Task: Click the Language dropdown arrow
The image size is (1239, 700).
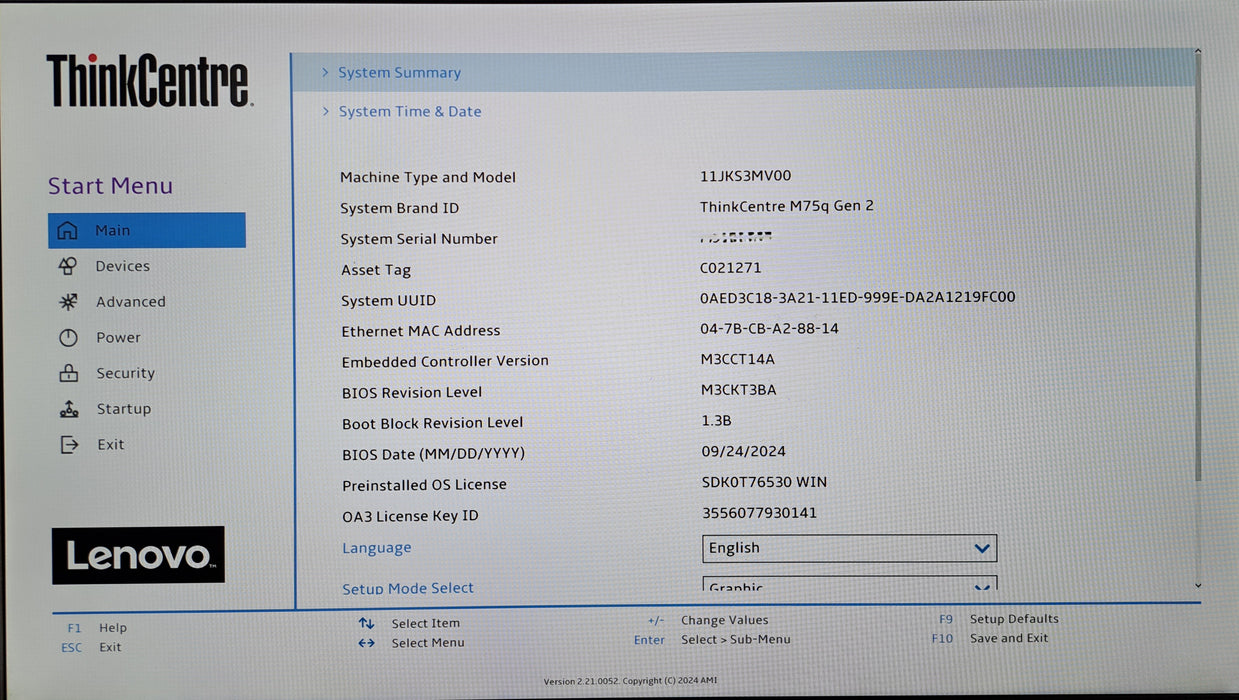Action: coord(982,548)
